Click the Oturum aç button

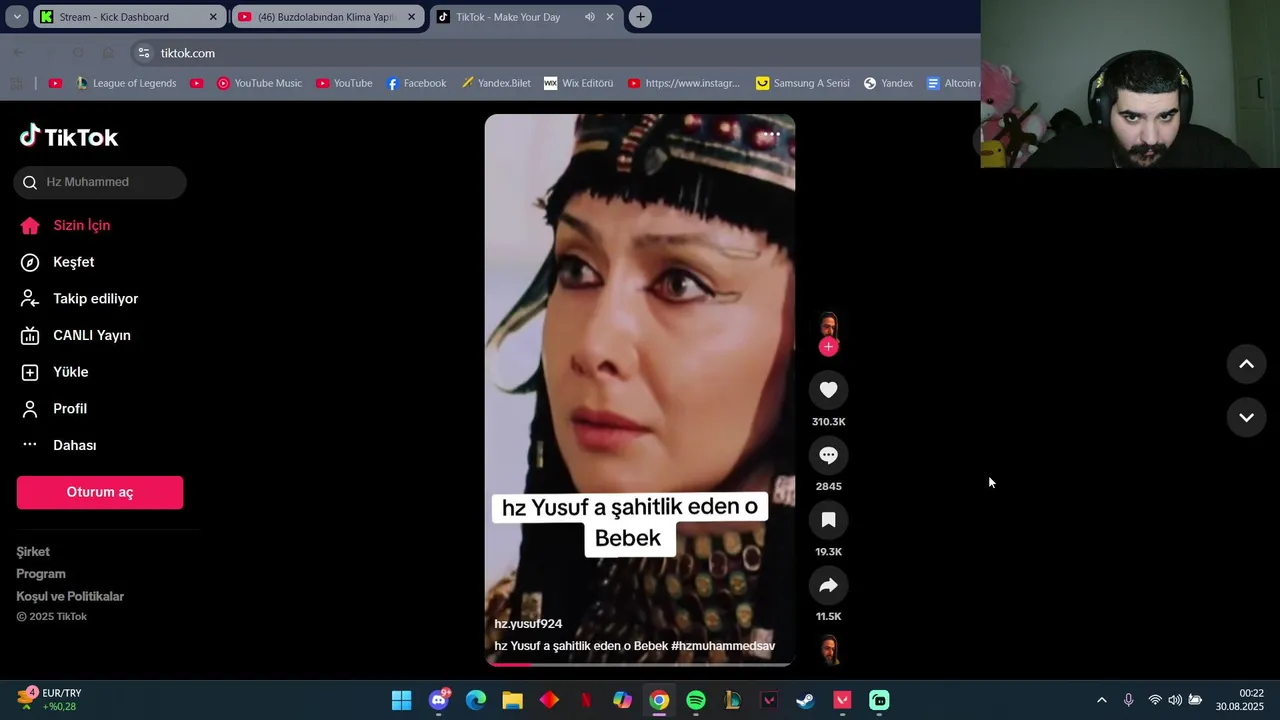pyautogui.click(x=100, y=492)
